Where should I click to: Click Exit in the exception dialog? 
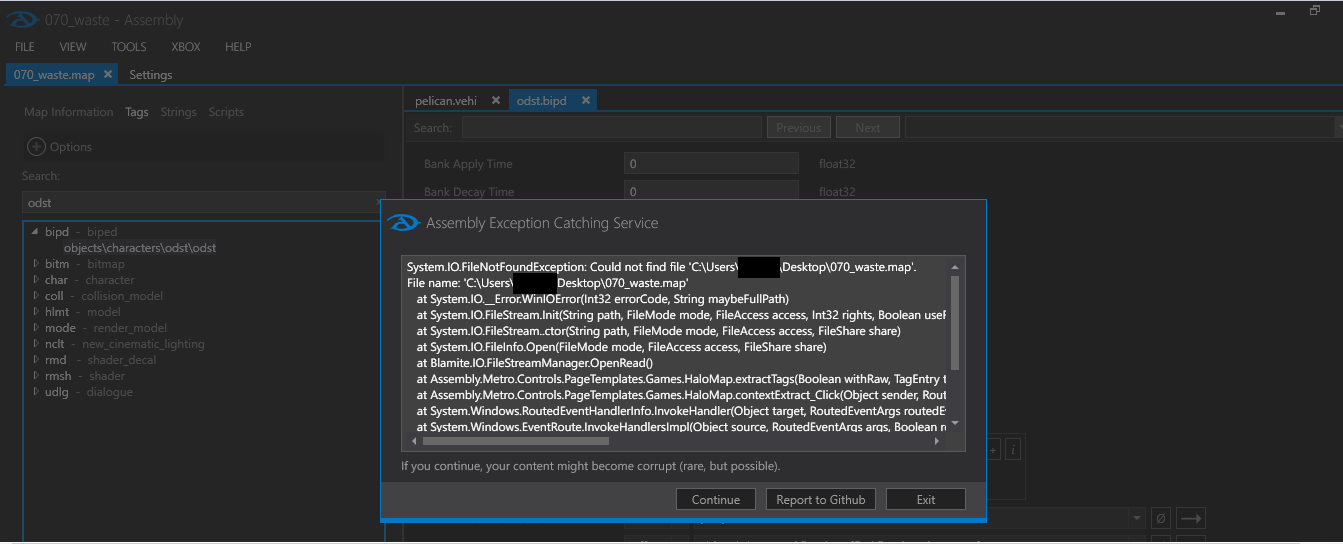(x=926, y=499)
